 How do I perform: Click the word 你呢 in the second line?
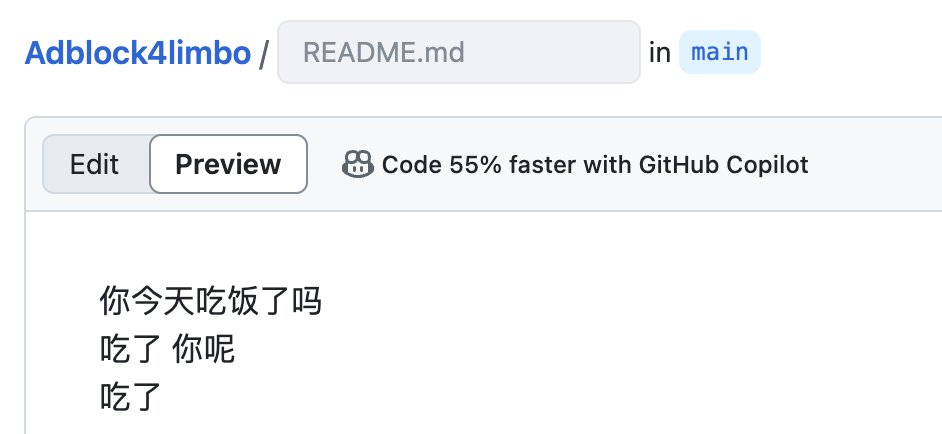204,349
